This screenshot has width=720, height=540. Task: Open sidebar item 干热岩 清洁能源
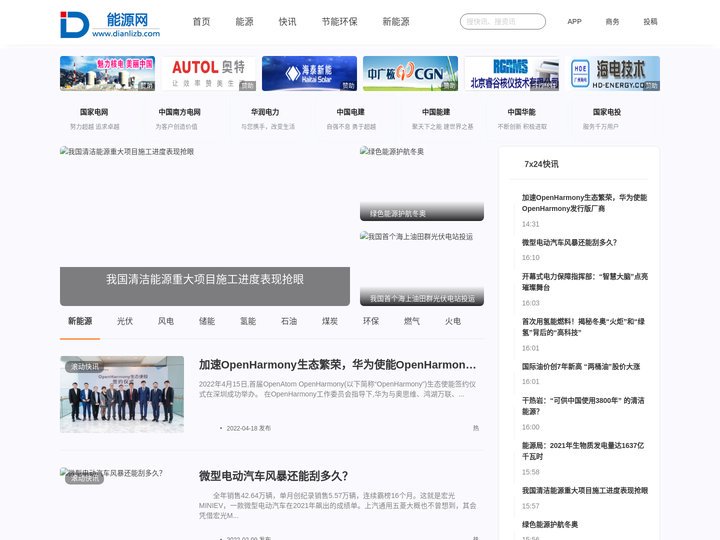coord(583,406)
